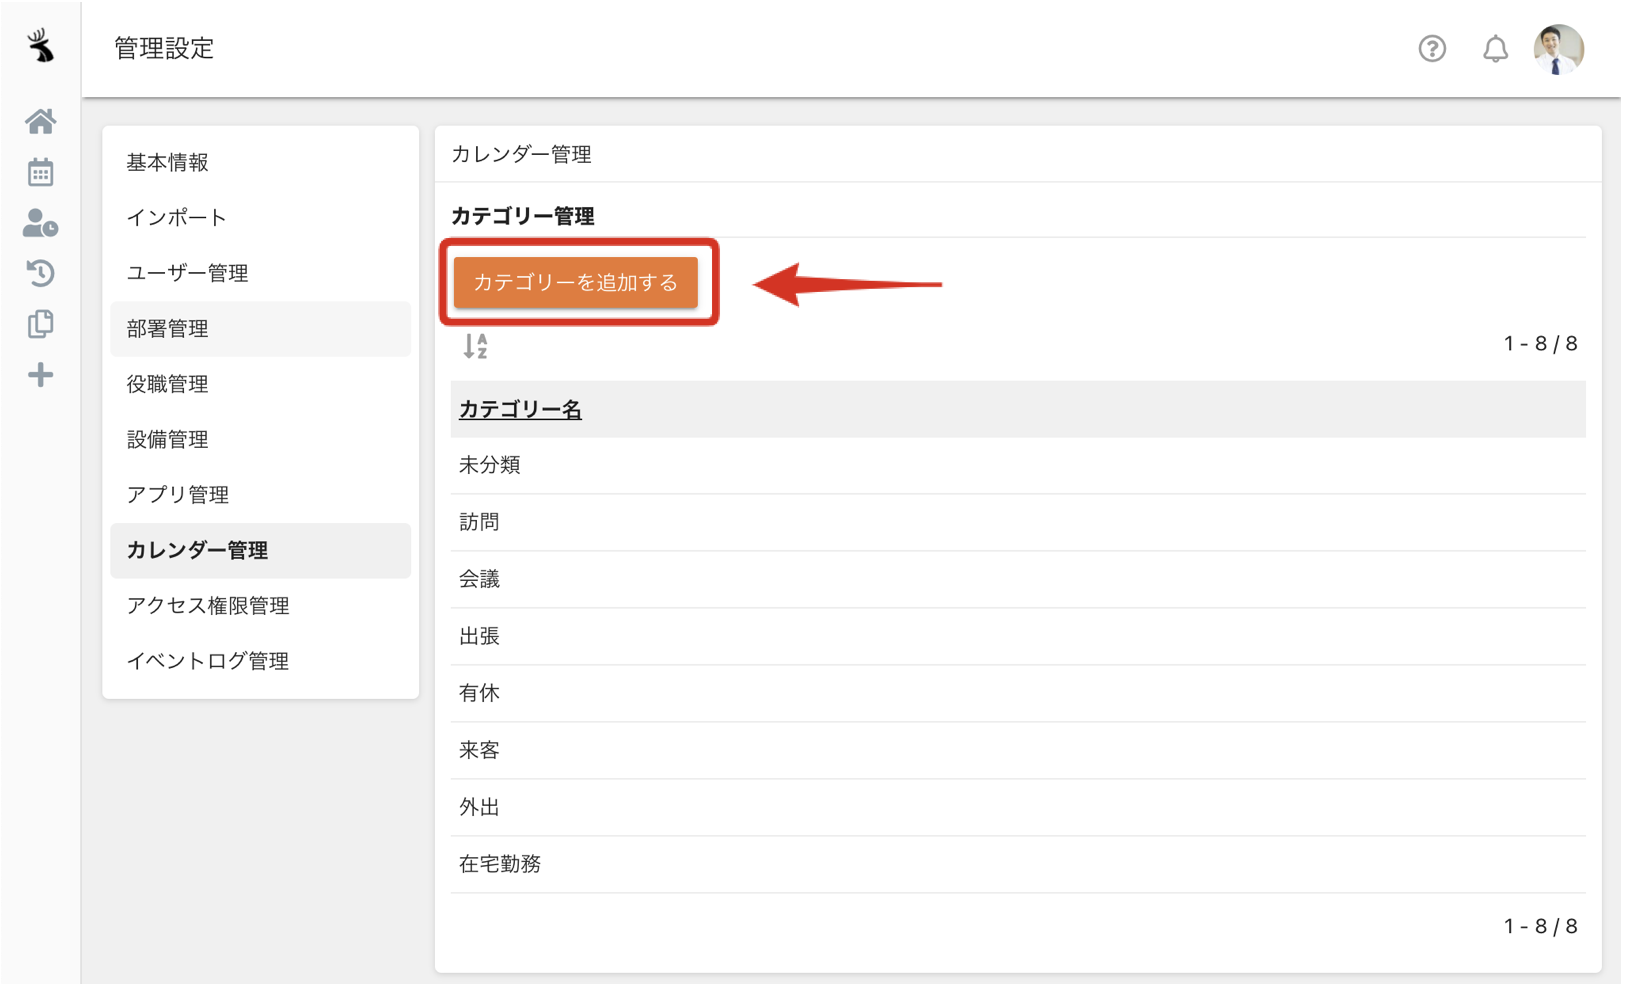Go to アクセス権限管理 settings
The height and width of the screenshot is (984, 1626).
pyautogui.click(x=208, y=606)
